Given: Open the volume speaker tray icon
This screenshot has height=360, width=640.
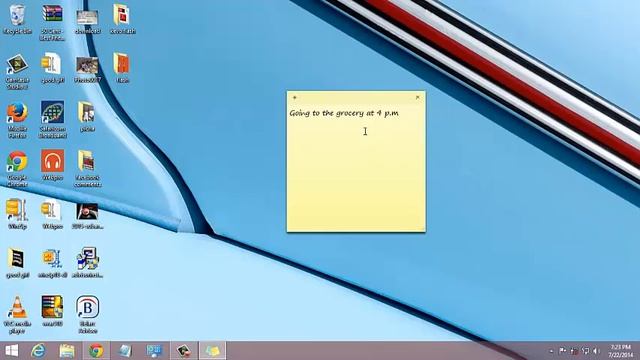Looking at the screenshot, I should click(x=596, y=351).
